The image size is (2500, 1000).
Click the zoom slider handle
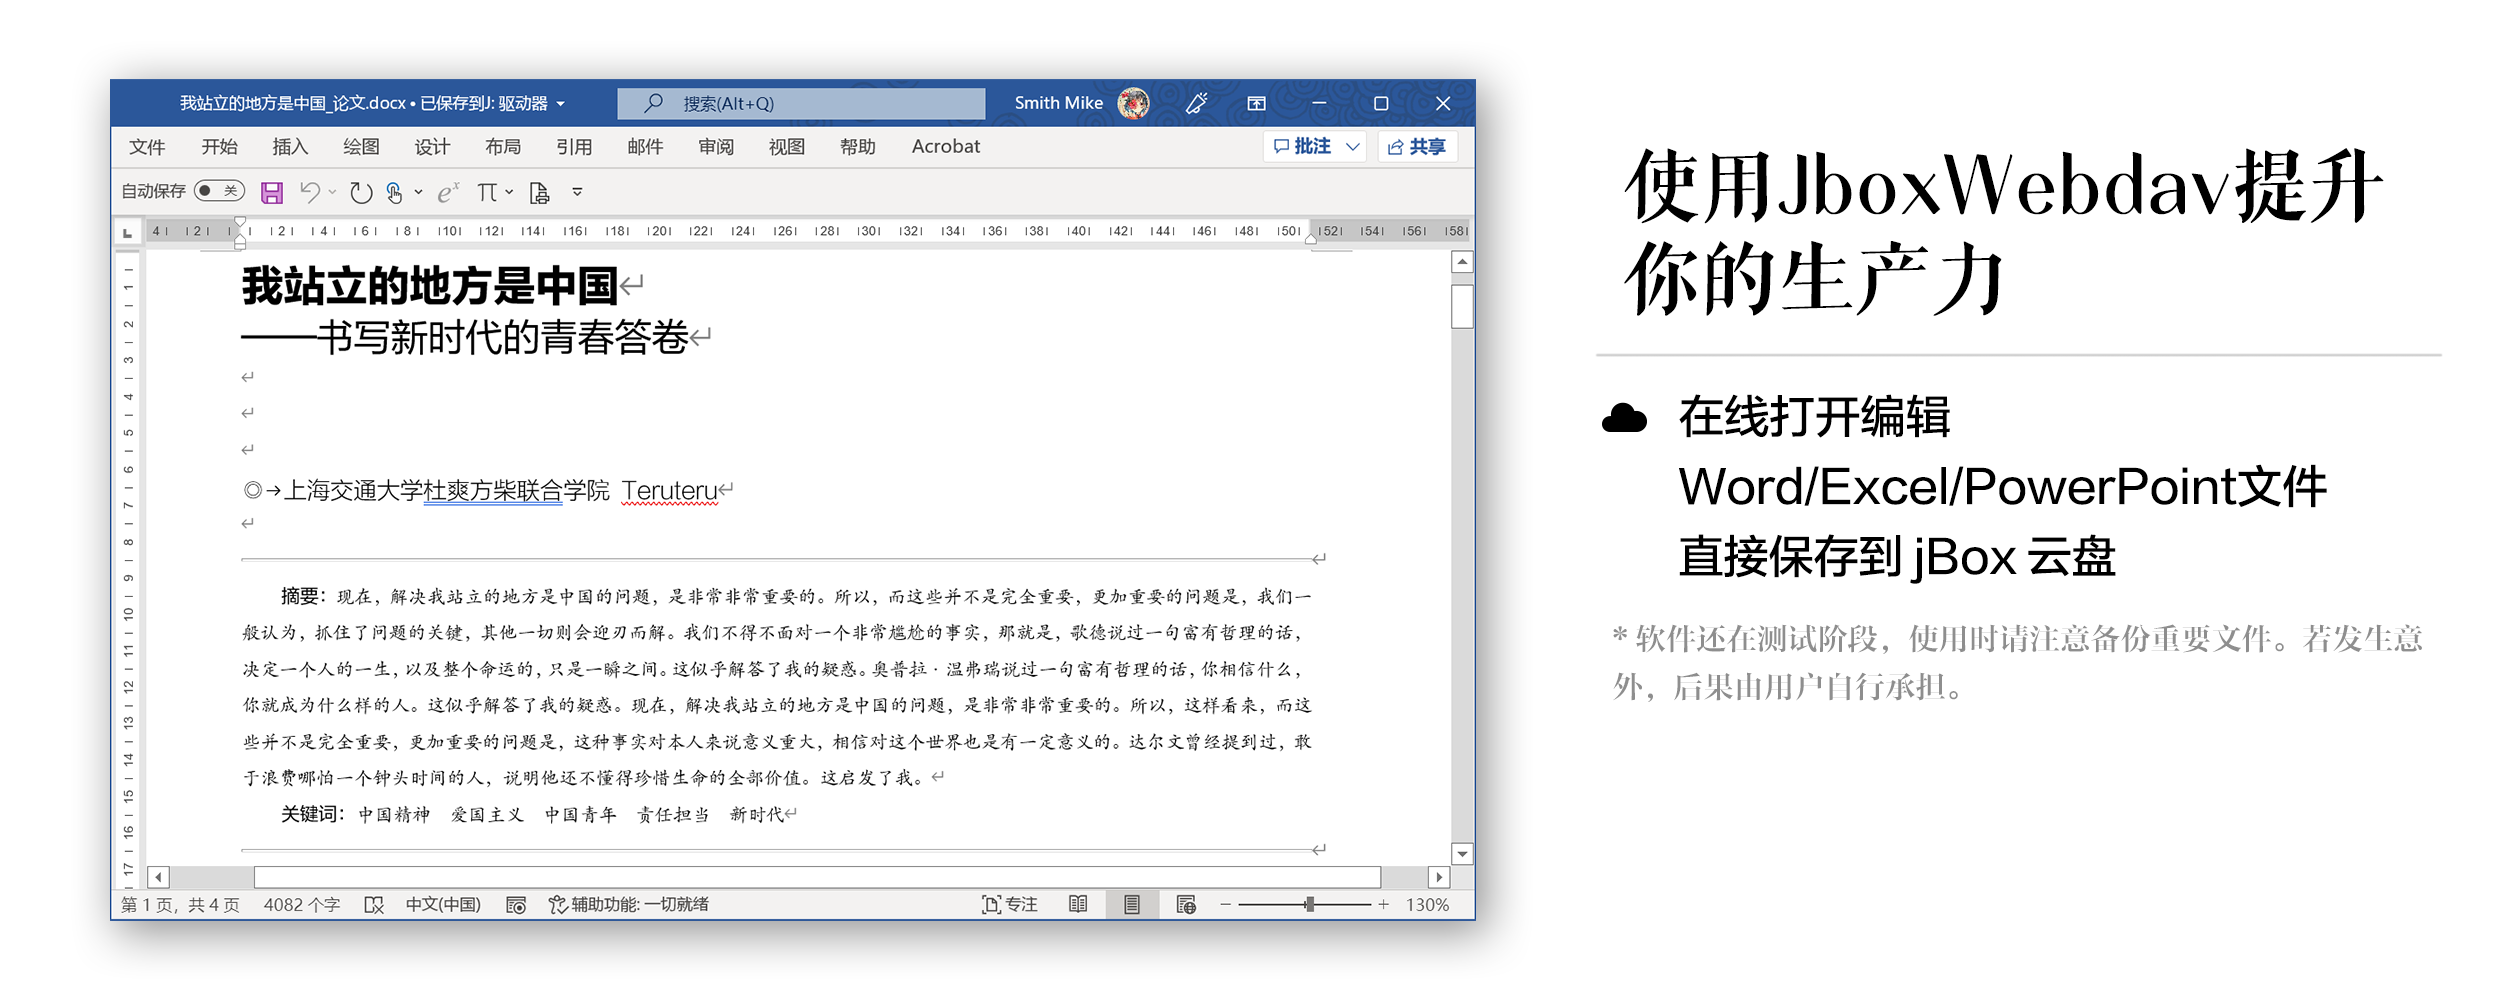pyautogui.click(x=1309, y=905)
